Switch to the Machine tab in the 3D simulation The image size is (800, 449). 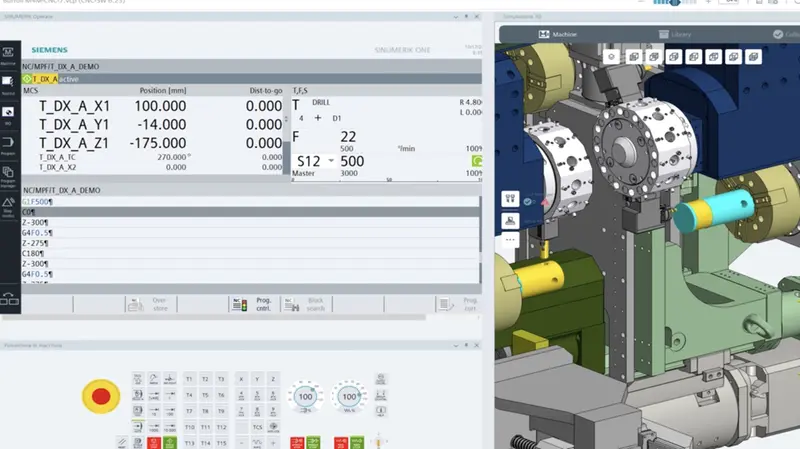tap(558, 34)
